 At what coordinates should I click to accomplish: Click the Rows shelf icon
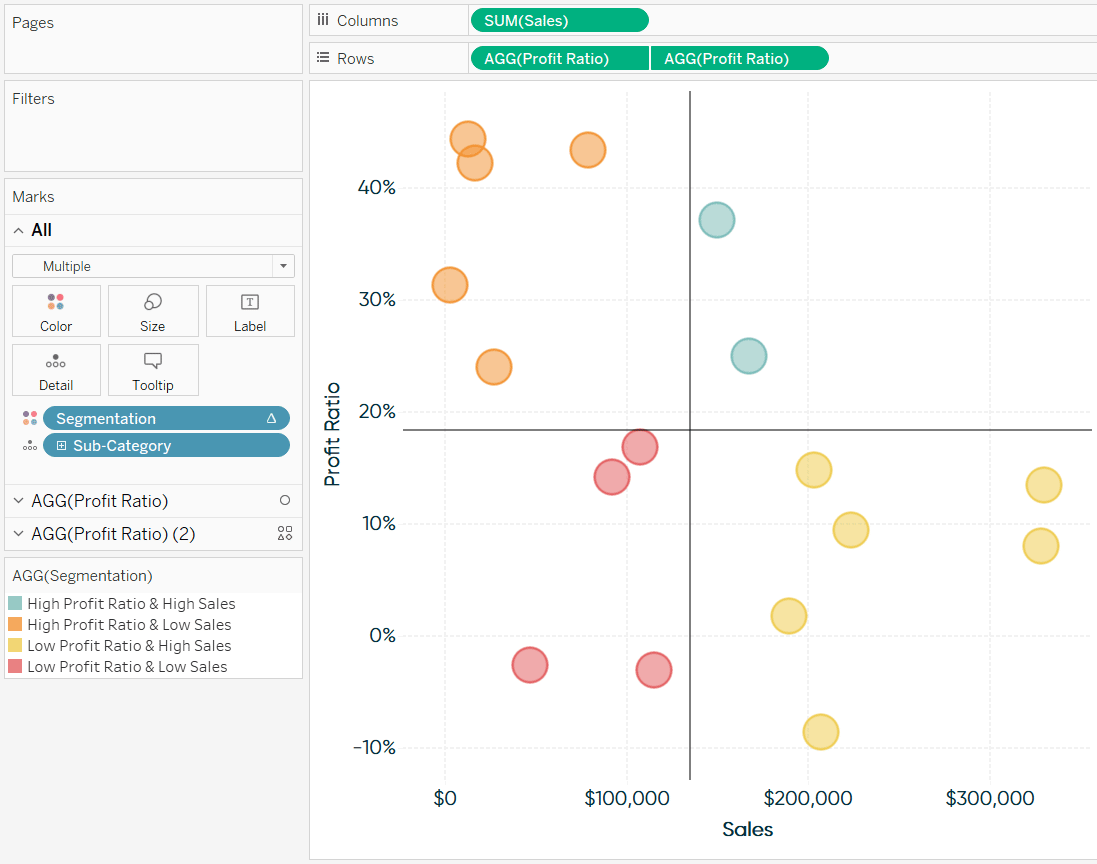pyautogui.click(x=323, y=58)
